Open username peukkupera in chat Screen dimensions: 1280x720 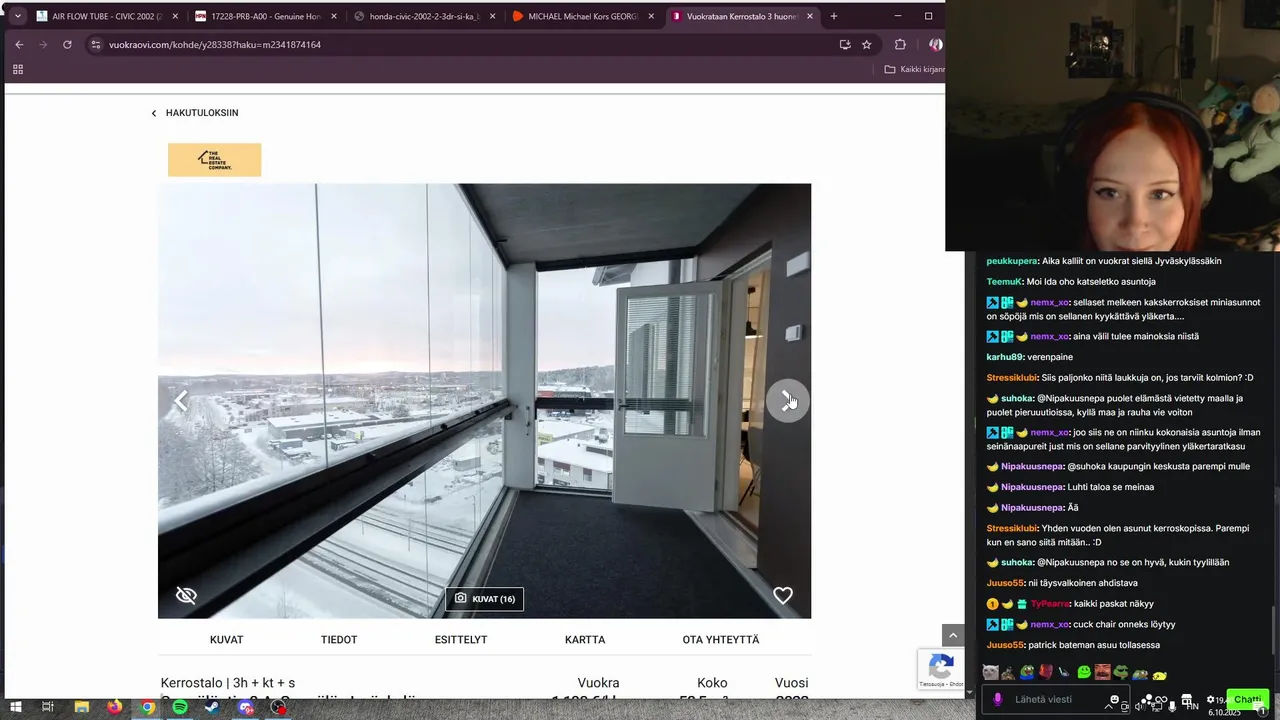pyautogui.click(x=1012, y=261)
